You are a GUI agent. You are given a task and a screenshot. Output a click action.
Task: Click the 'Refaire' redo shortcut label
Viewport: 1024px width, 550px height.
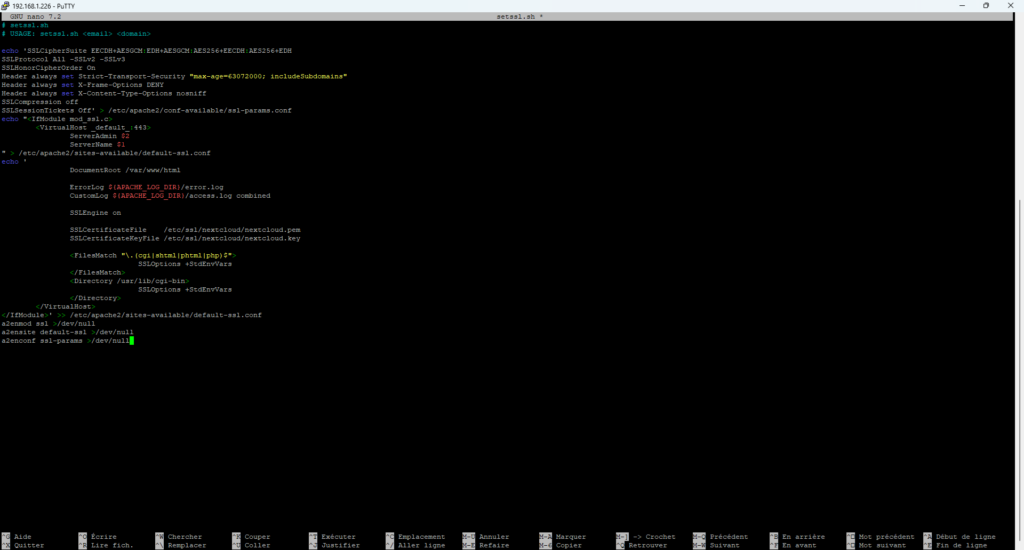tap(494, 545)
